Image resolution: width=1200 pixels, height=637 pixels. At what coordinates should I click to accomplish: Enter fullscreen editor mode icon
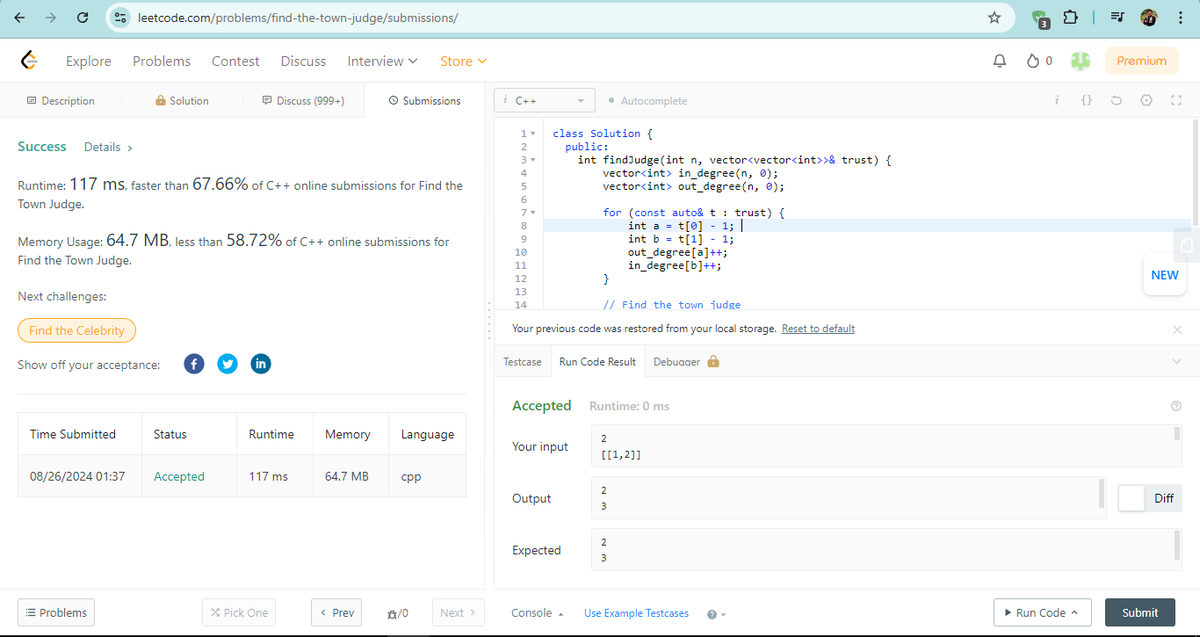tap(1176, 100)
